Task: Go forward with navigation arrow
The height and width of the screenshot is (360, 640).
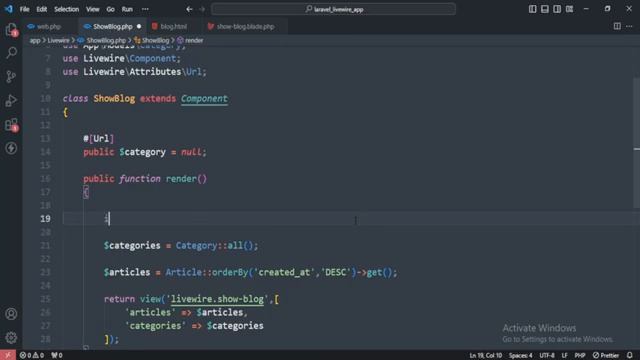Action: click(x=202, y=9)
